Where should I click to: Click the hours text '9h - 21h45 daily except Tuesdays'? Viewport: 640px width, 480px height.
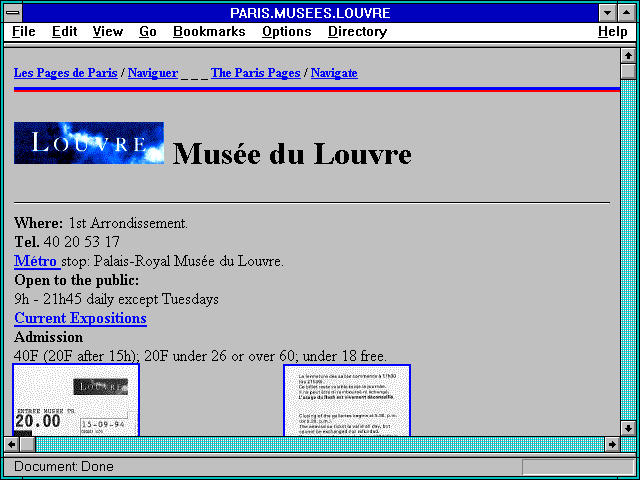point(116,300)
